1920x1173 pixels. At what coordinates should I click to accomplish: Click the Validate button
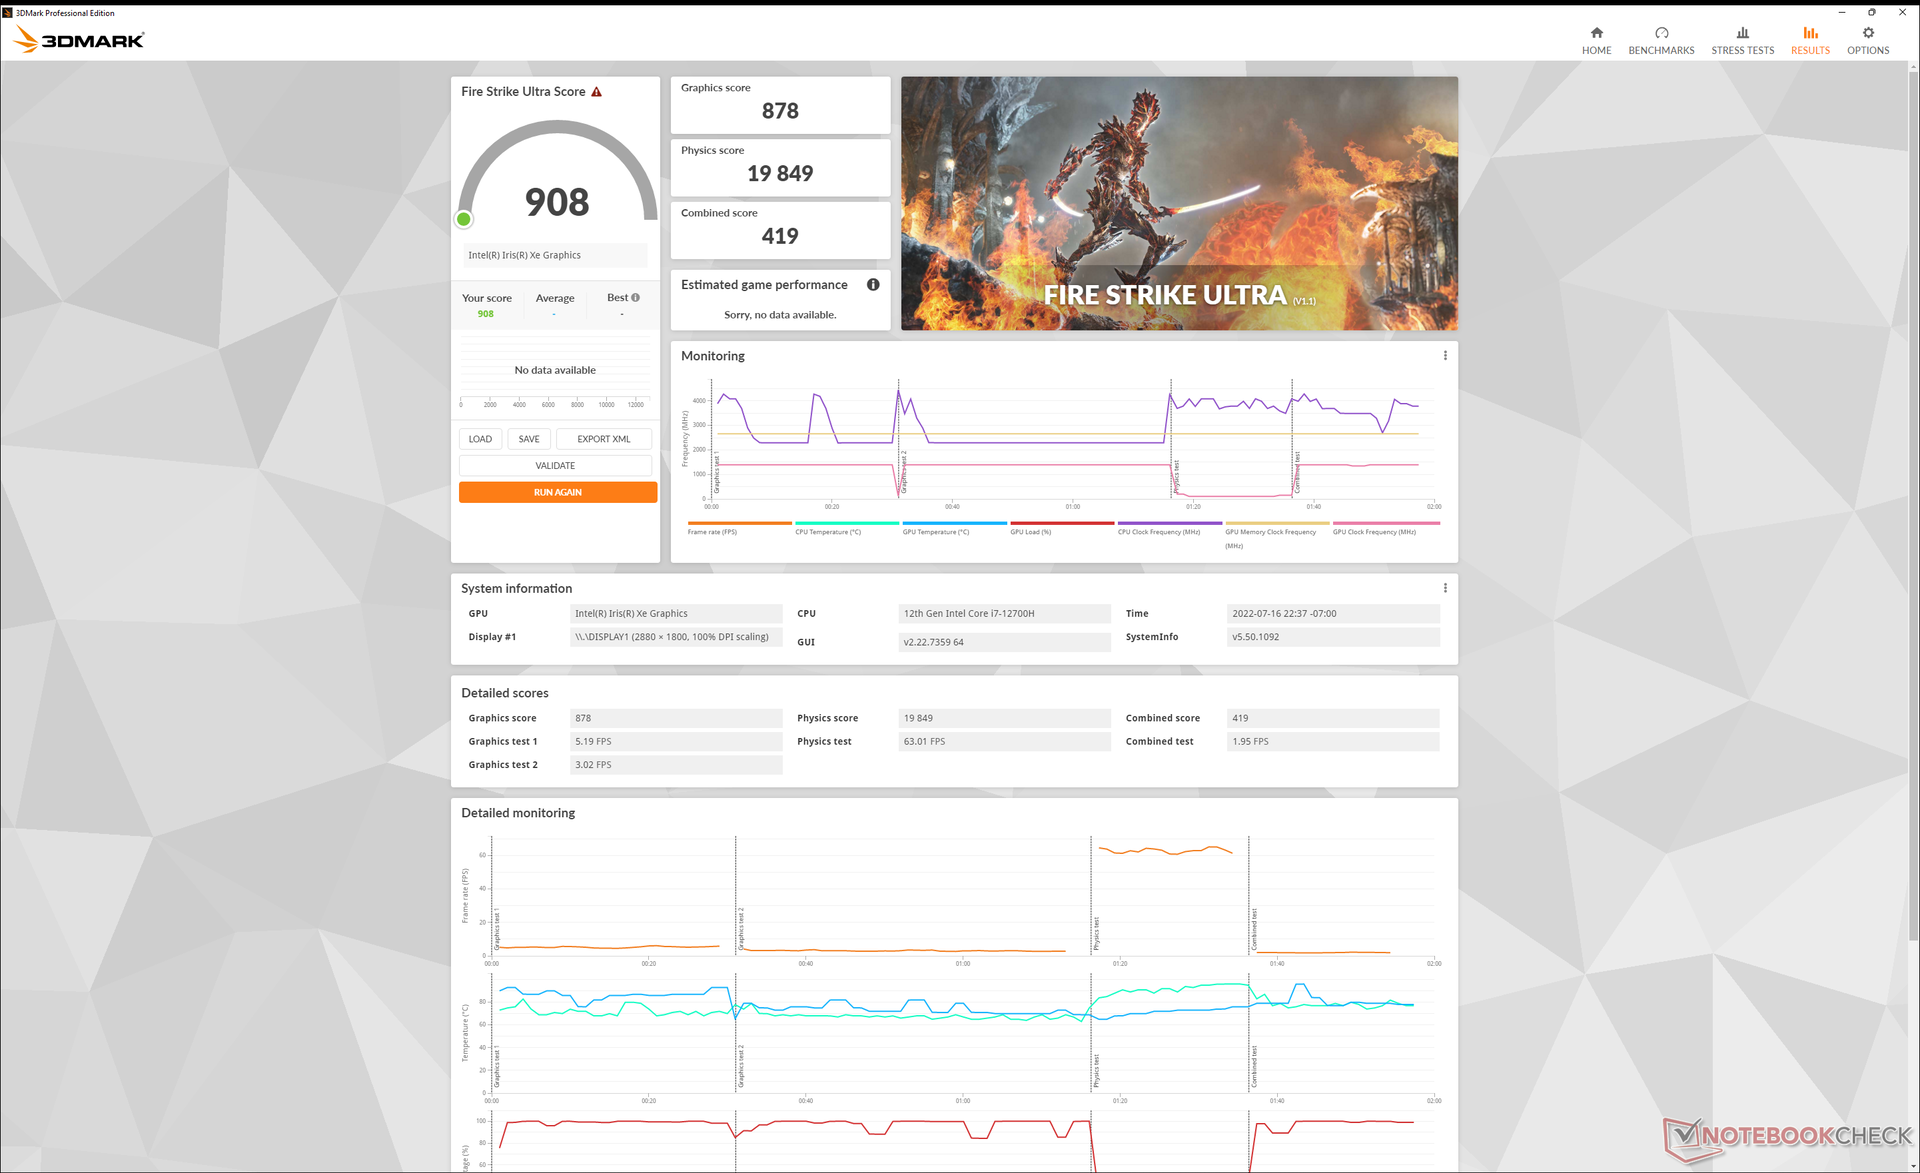(x=555, y=466)
